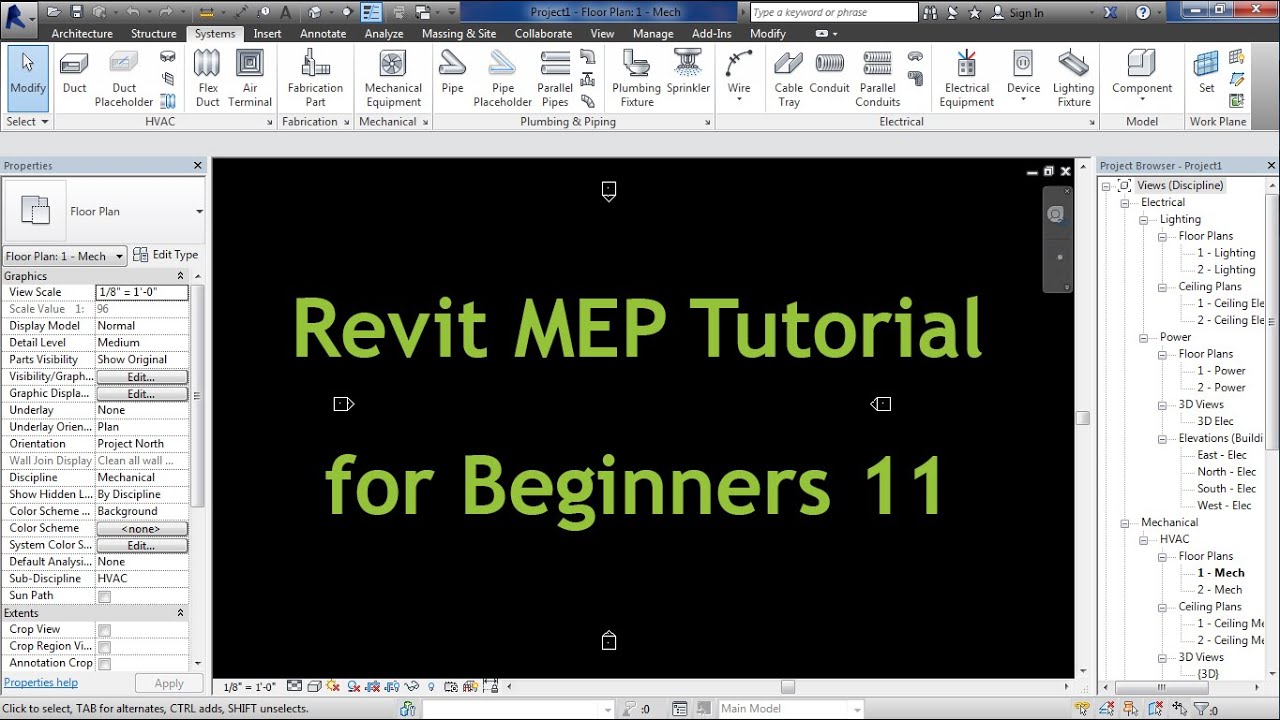
Task: Enable the Annotation Crop checkbox
Action: pyautogui.click(x=104, y=663)
